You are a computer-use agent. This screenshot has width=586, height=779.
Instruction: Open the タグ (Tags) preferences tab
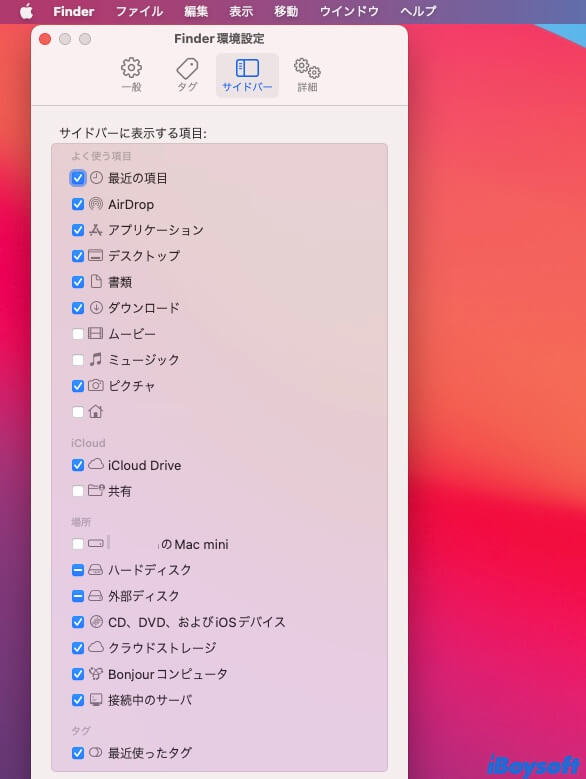[187, 75]
